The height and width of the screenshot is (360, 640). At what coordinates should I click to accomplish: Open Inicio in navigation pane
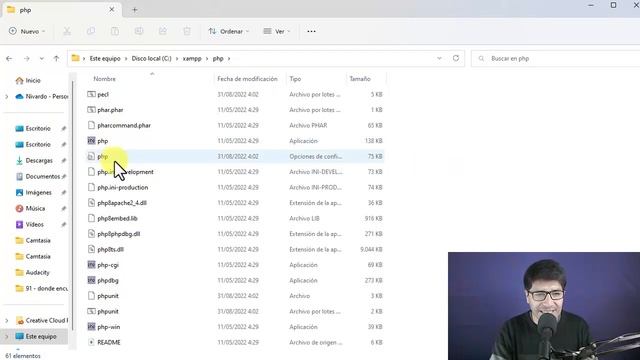pos(28,81)
